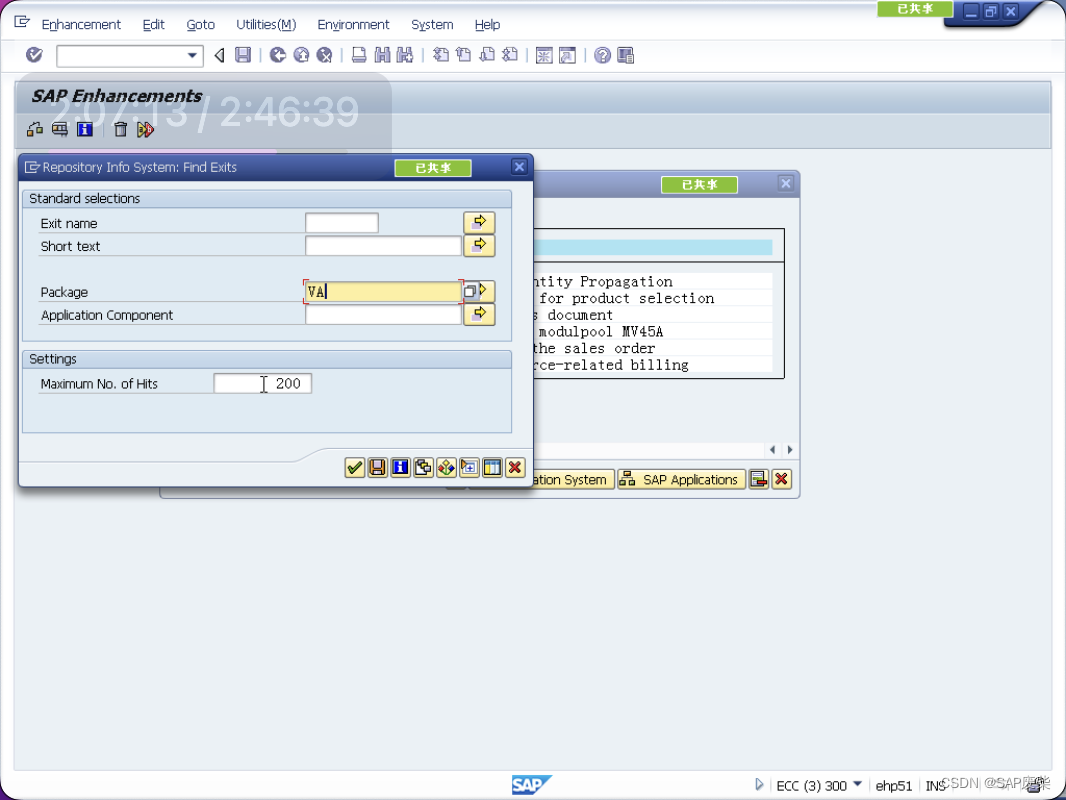Click the Create Shortcut icon
This screenshot has height=800, width=1066.
tap(567, 55)
